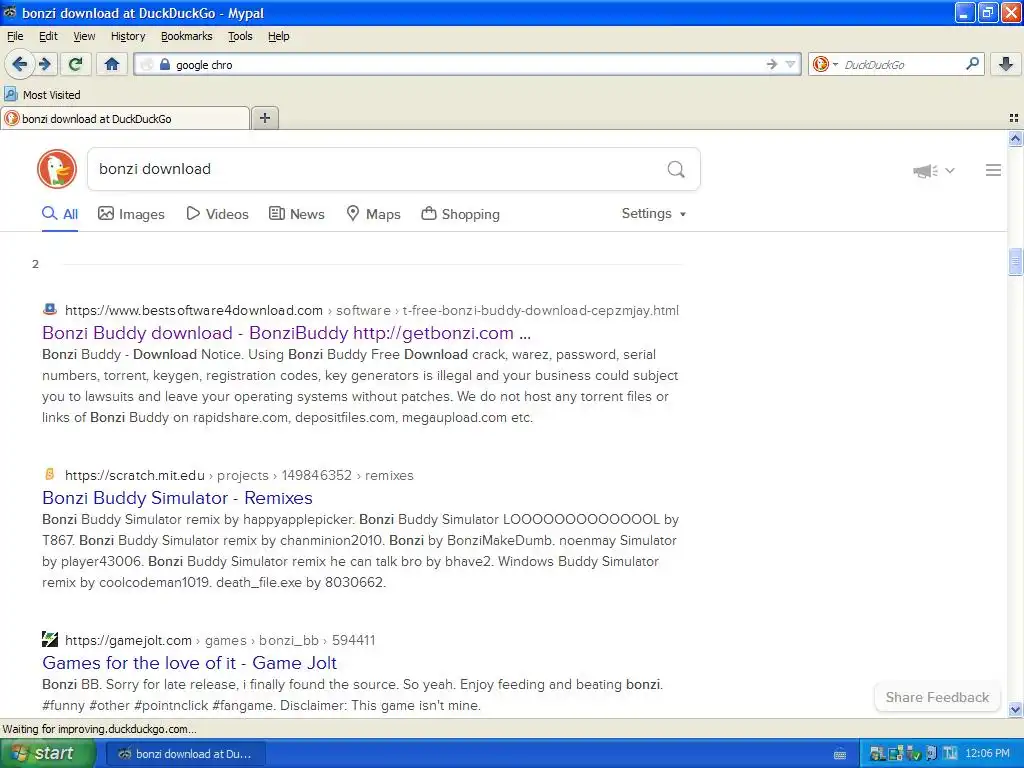Click the system tray clock 12:06 PM
This screenshot has width=1024, height=768.
click(987, 754)
